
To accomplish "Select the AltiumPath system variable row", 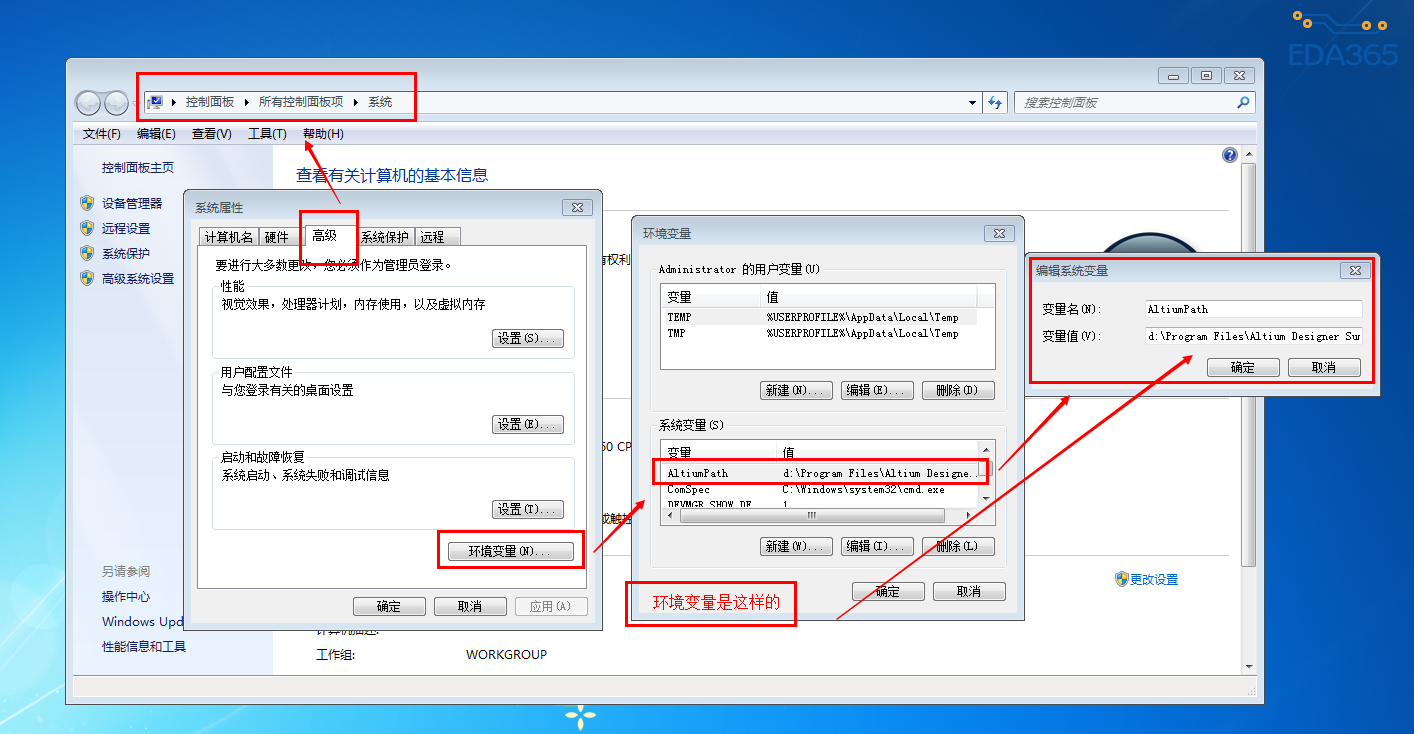I will pos(819,473).
